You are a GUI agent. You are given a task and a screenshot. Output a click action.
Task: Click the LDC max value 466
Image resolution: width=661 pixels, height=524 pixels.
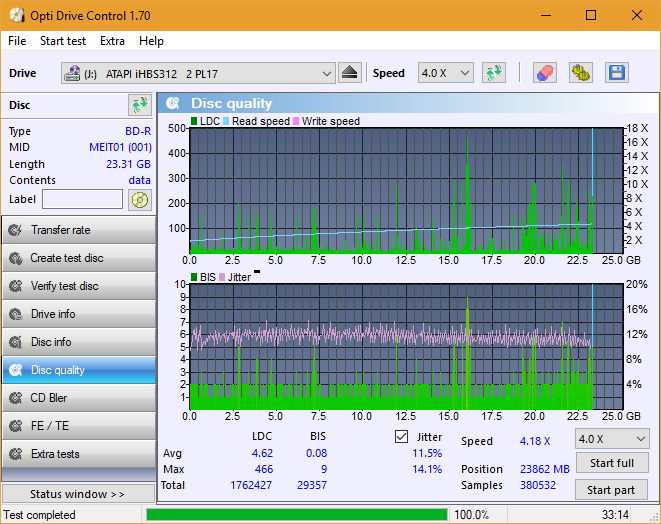point(264,469)
